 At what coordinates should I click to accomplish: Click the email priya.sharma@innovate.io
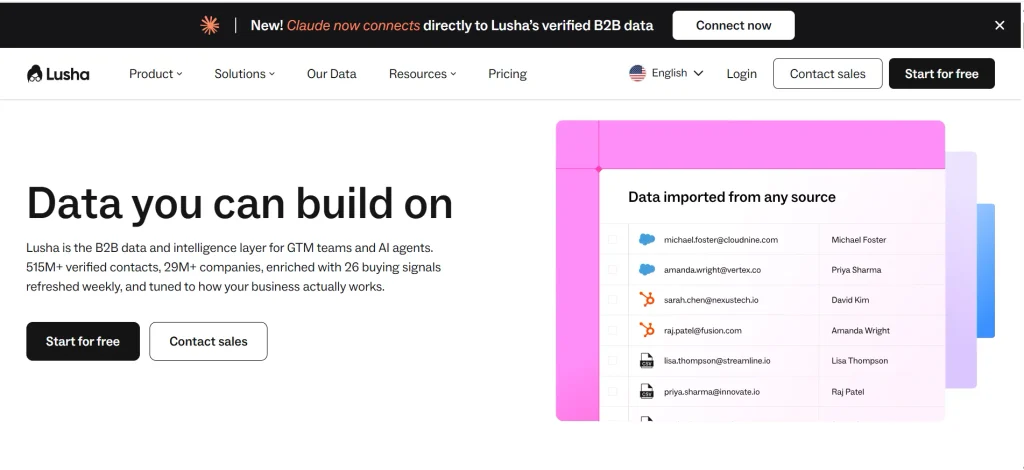coord(712,392)
